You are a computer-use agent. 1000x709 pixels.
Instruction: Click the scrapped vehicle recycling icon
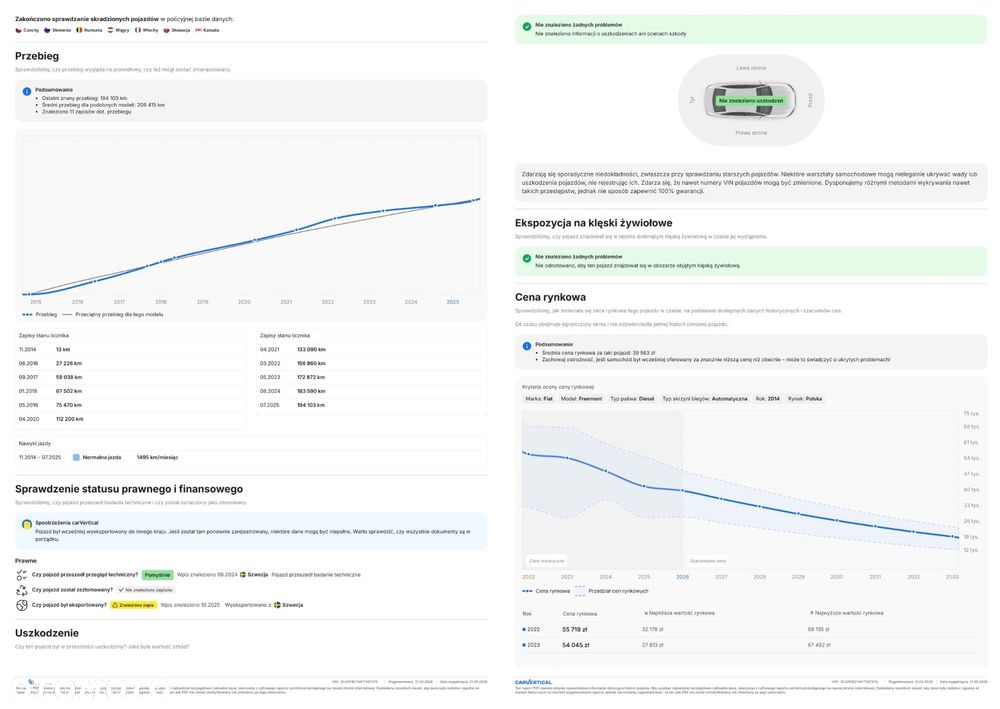(x=22, y=590)
